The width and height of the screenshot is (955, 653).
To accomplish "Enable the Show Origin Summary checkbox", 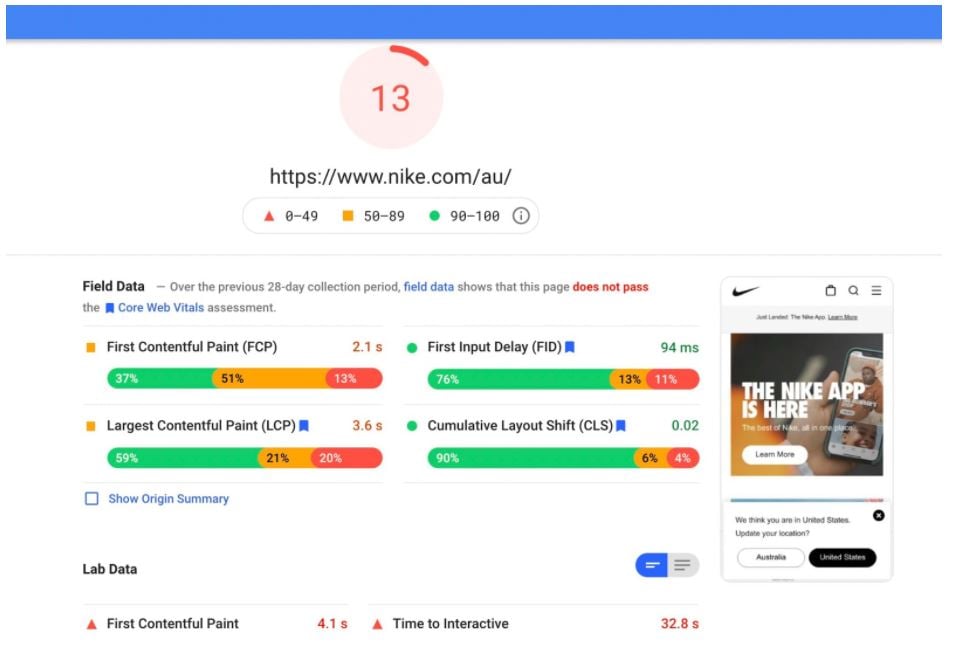I will [91, 499].
